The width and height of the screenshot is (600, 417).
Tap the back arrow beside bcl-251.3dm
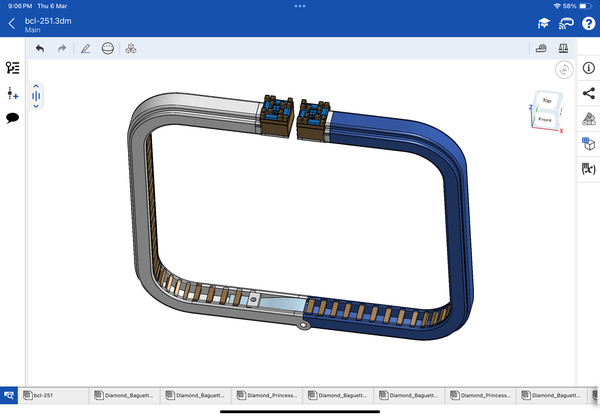pos(11,22)
